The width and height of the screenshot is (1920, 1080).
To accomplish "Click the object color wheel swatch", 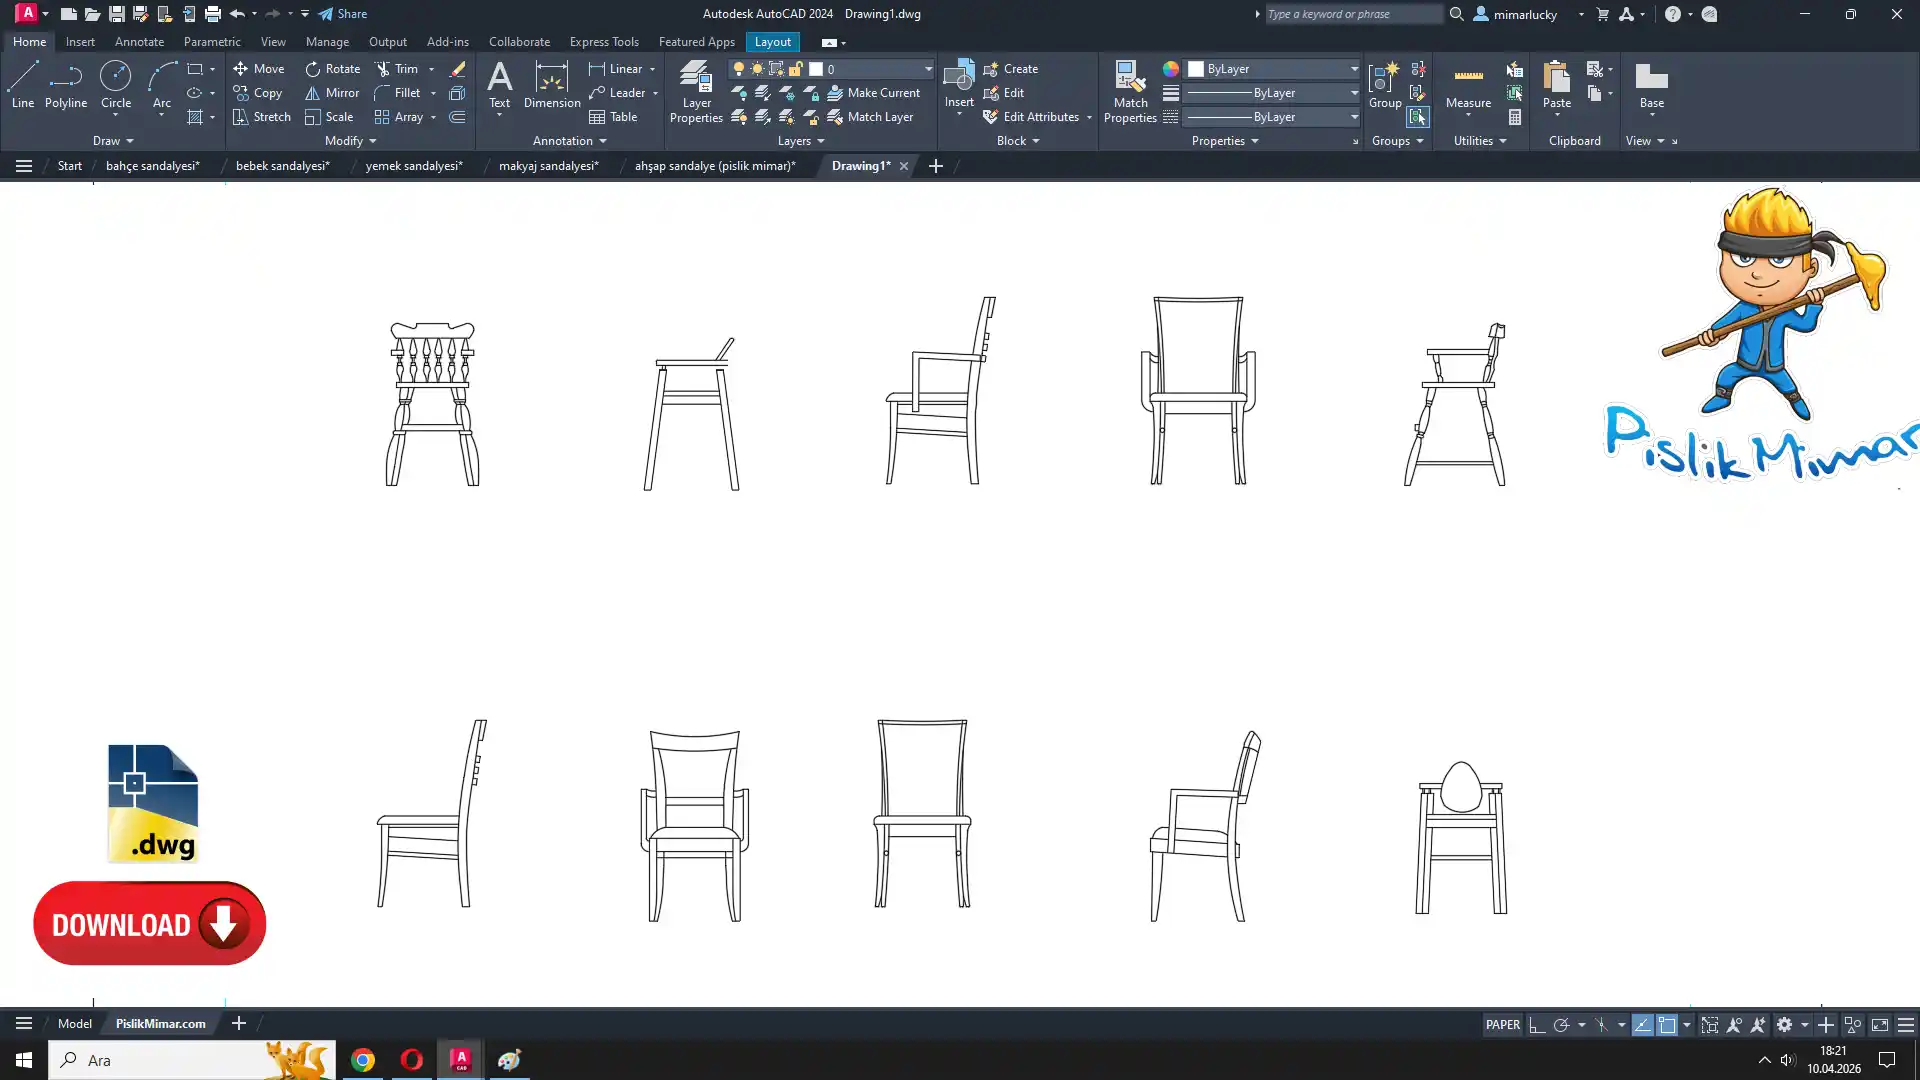I will tap(1170, 69).
